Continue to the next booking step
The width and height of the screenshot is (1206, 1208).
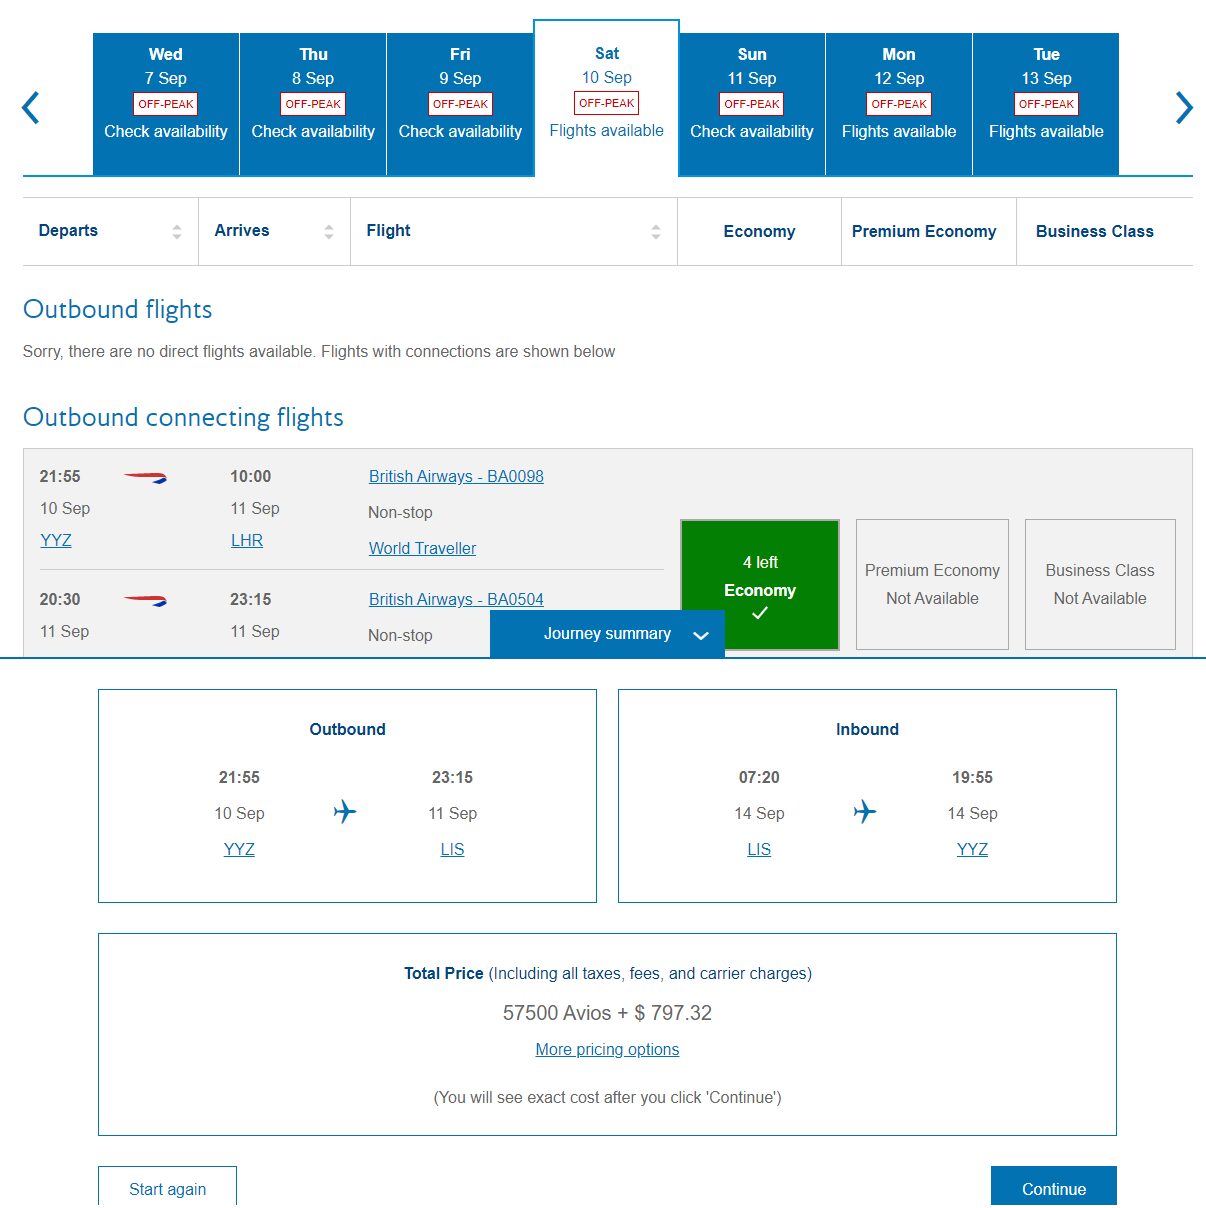click(1054, 1188)
